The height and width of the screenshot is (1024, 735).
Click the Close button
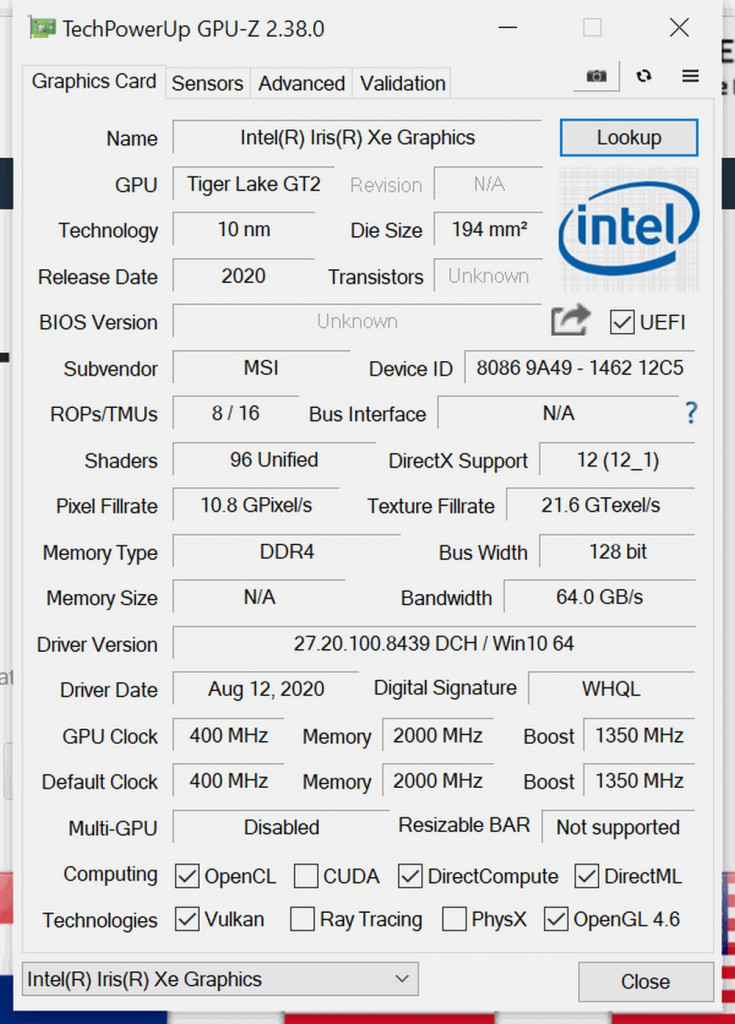(645, 982)
